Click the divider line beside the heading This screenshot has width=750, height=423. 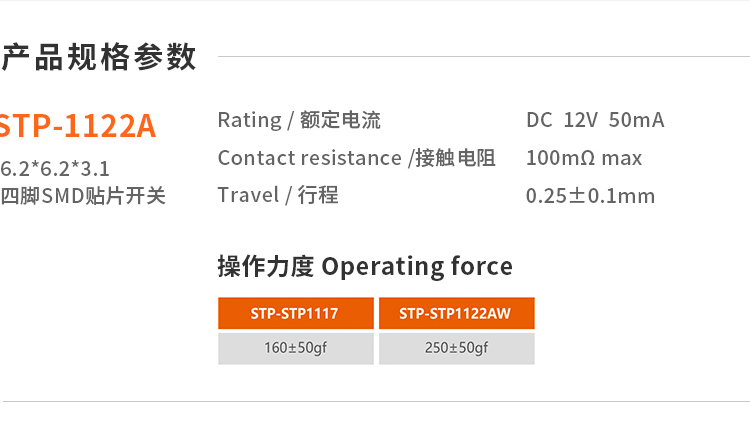[480, 57]
